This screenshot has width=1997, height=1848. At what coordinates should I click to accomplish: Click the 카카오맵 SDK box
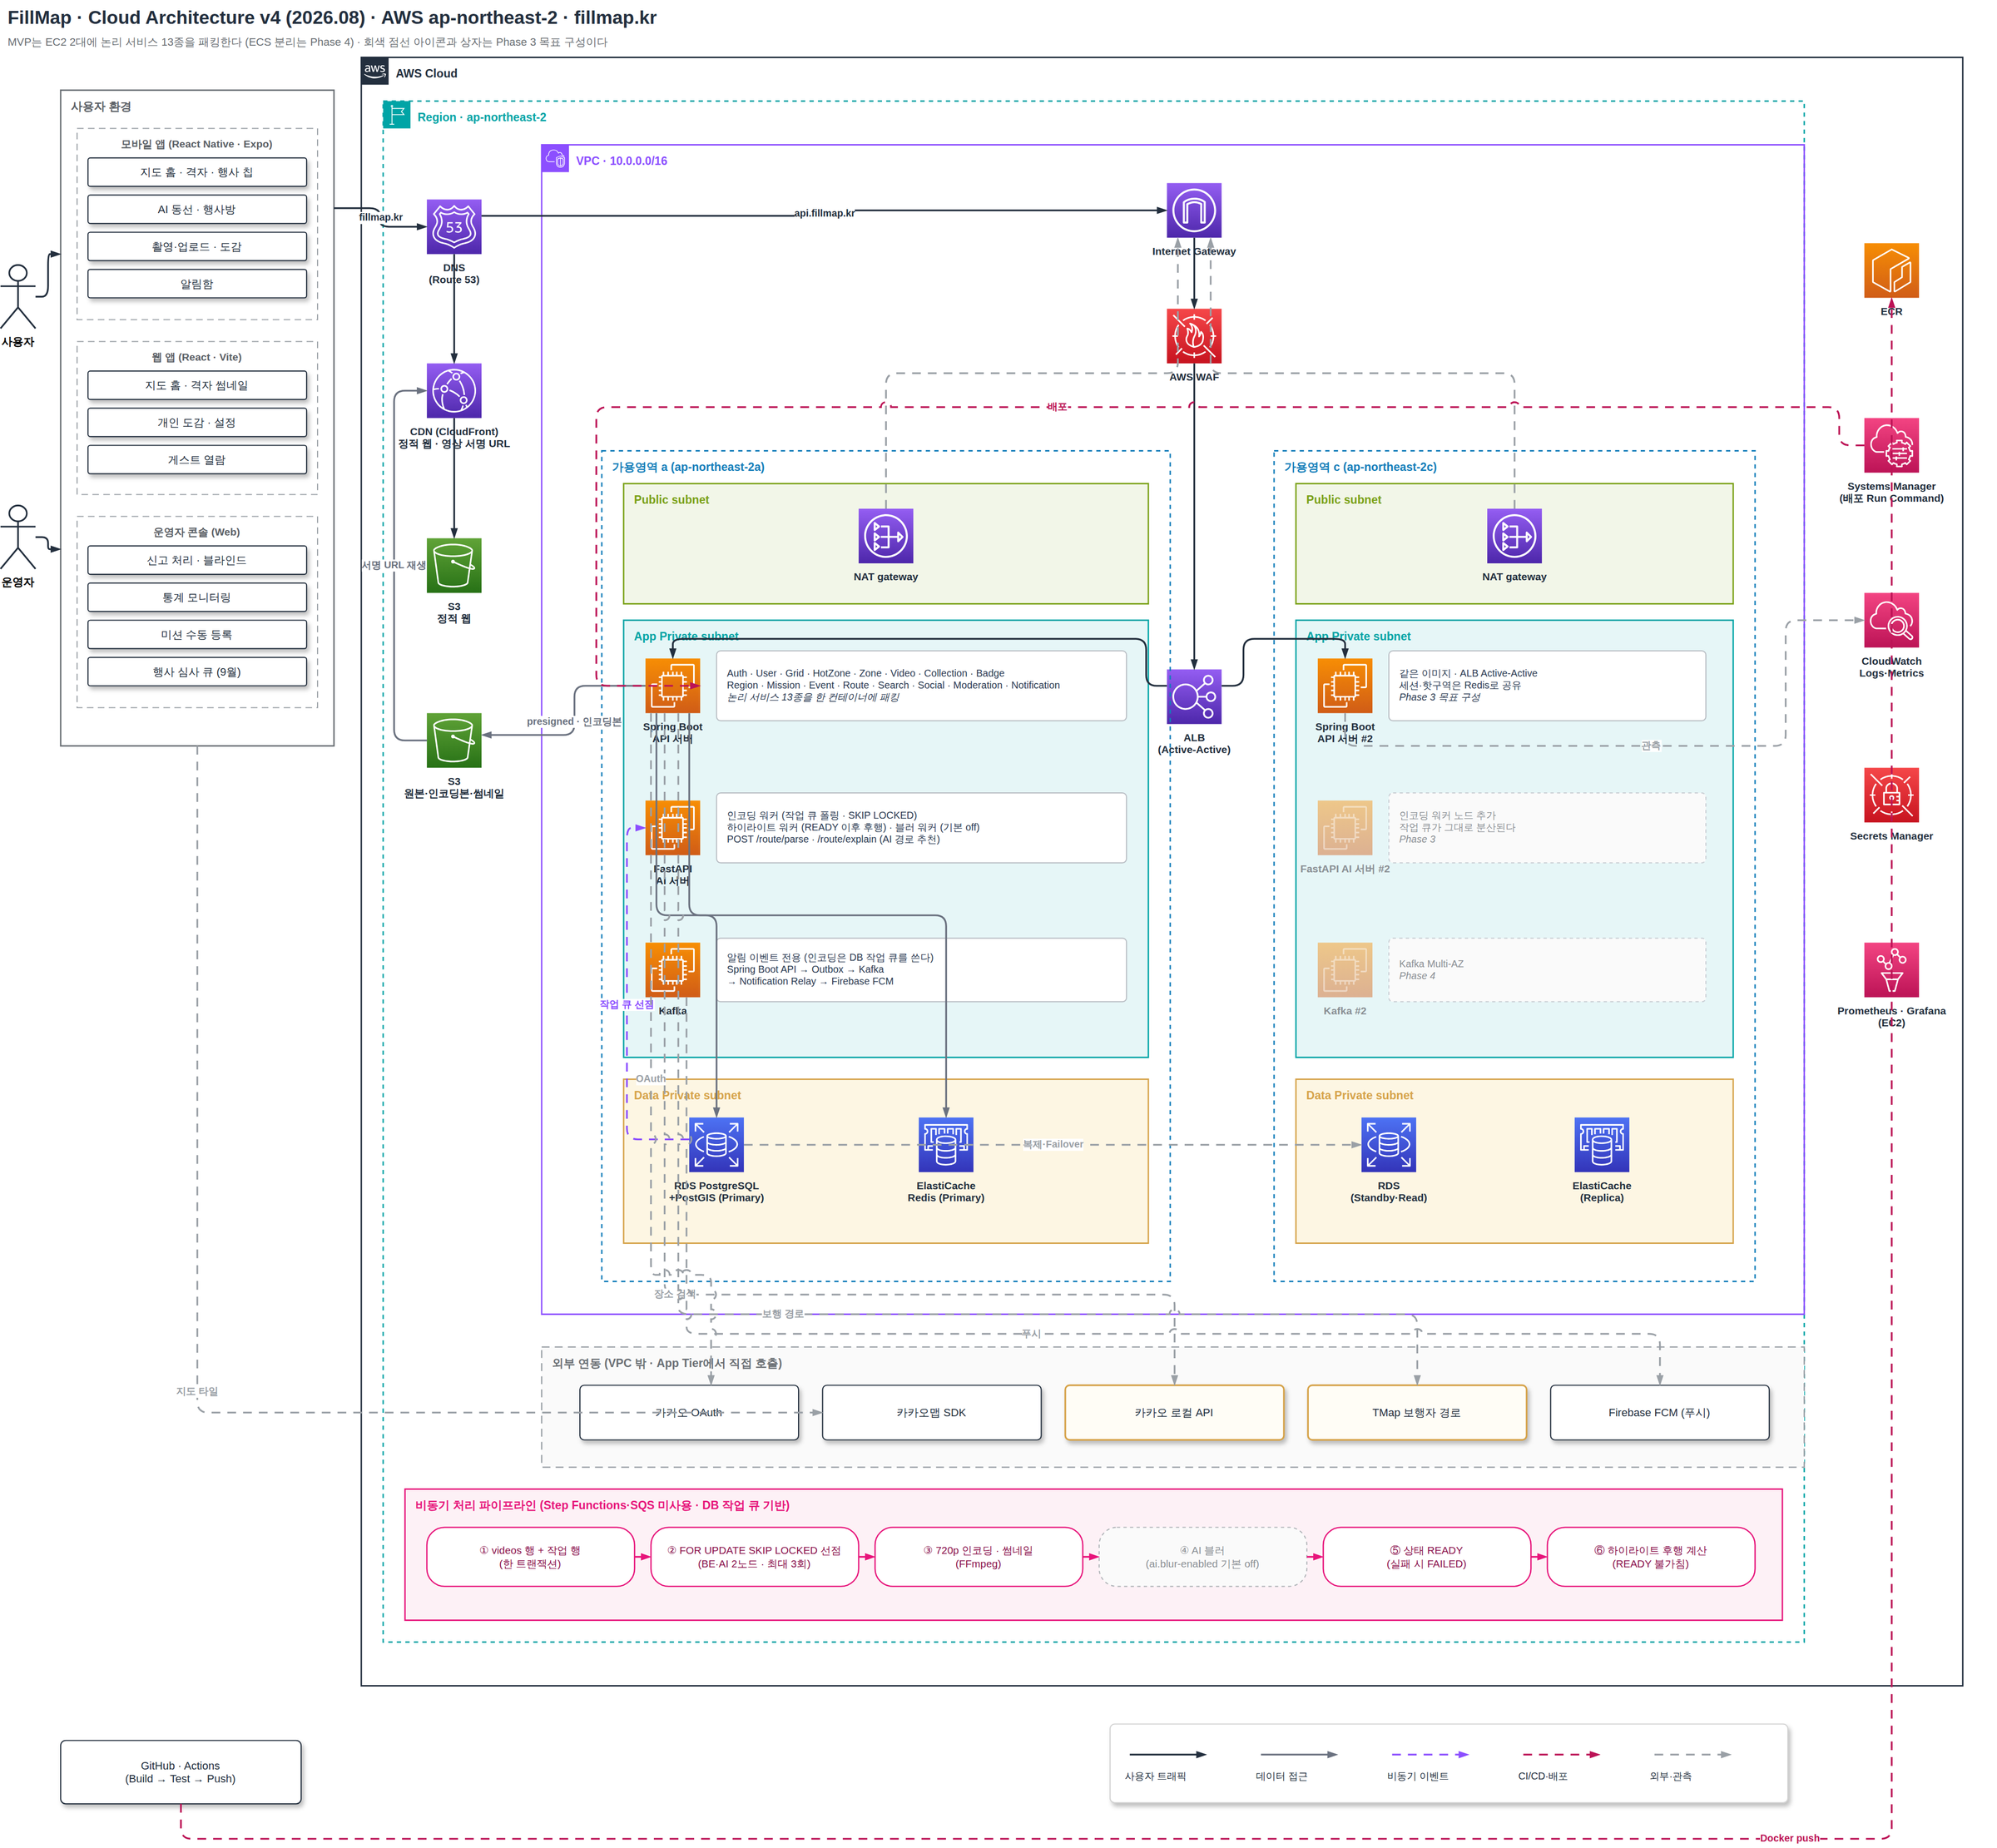931,1412
